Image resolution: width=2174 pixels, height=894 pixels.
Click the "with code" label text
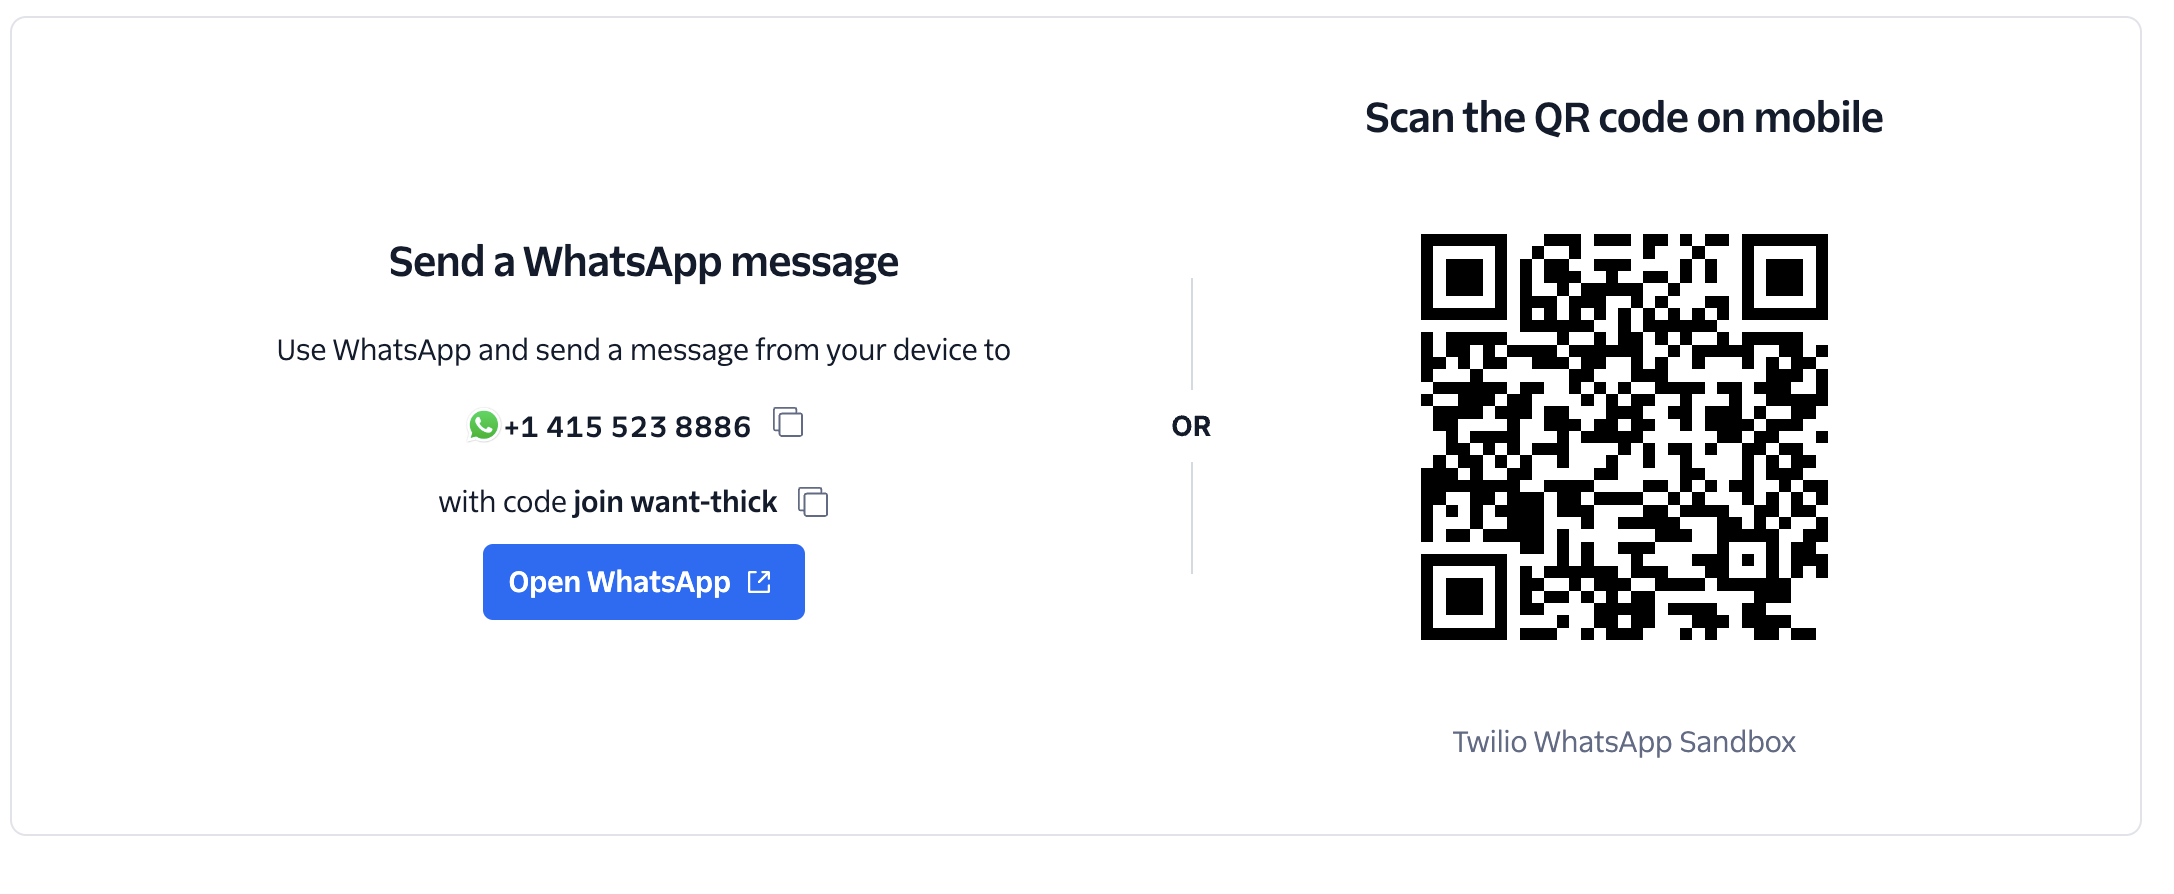click(502, 502)
